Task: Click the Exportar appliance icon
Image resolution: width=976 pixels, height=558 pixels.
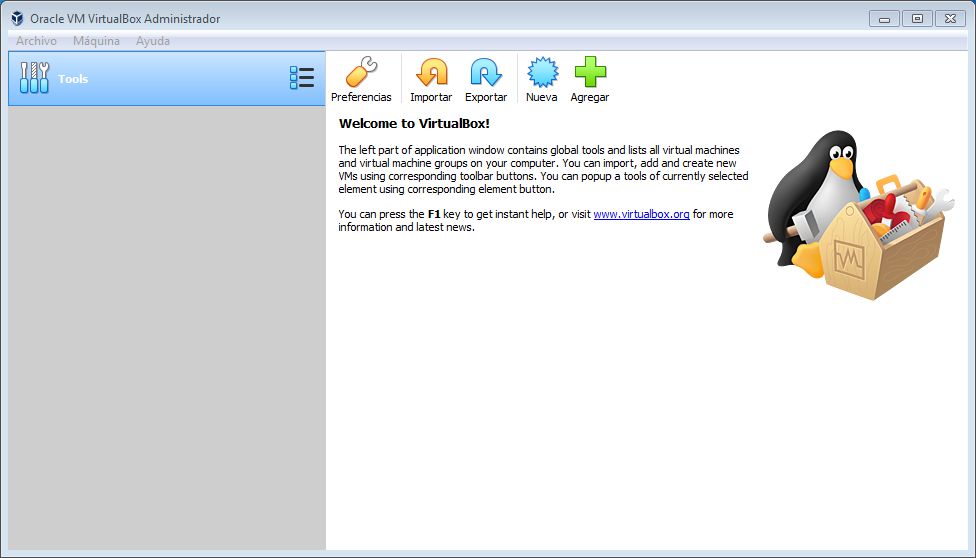Action: 486,73
